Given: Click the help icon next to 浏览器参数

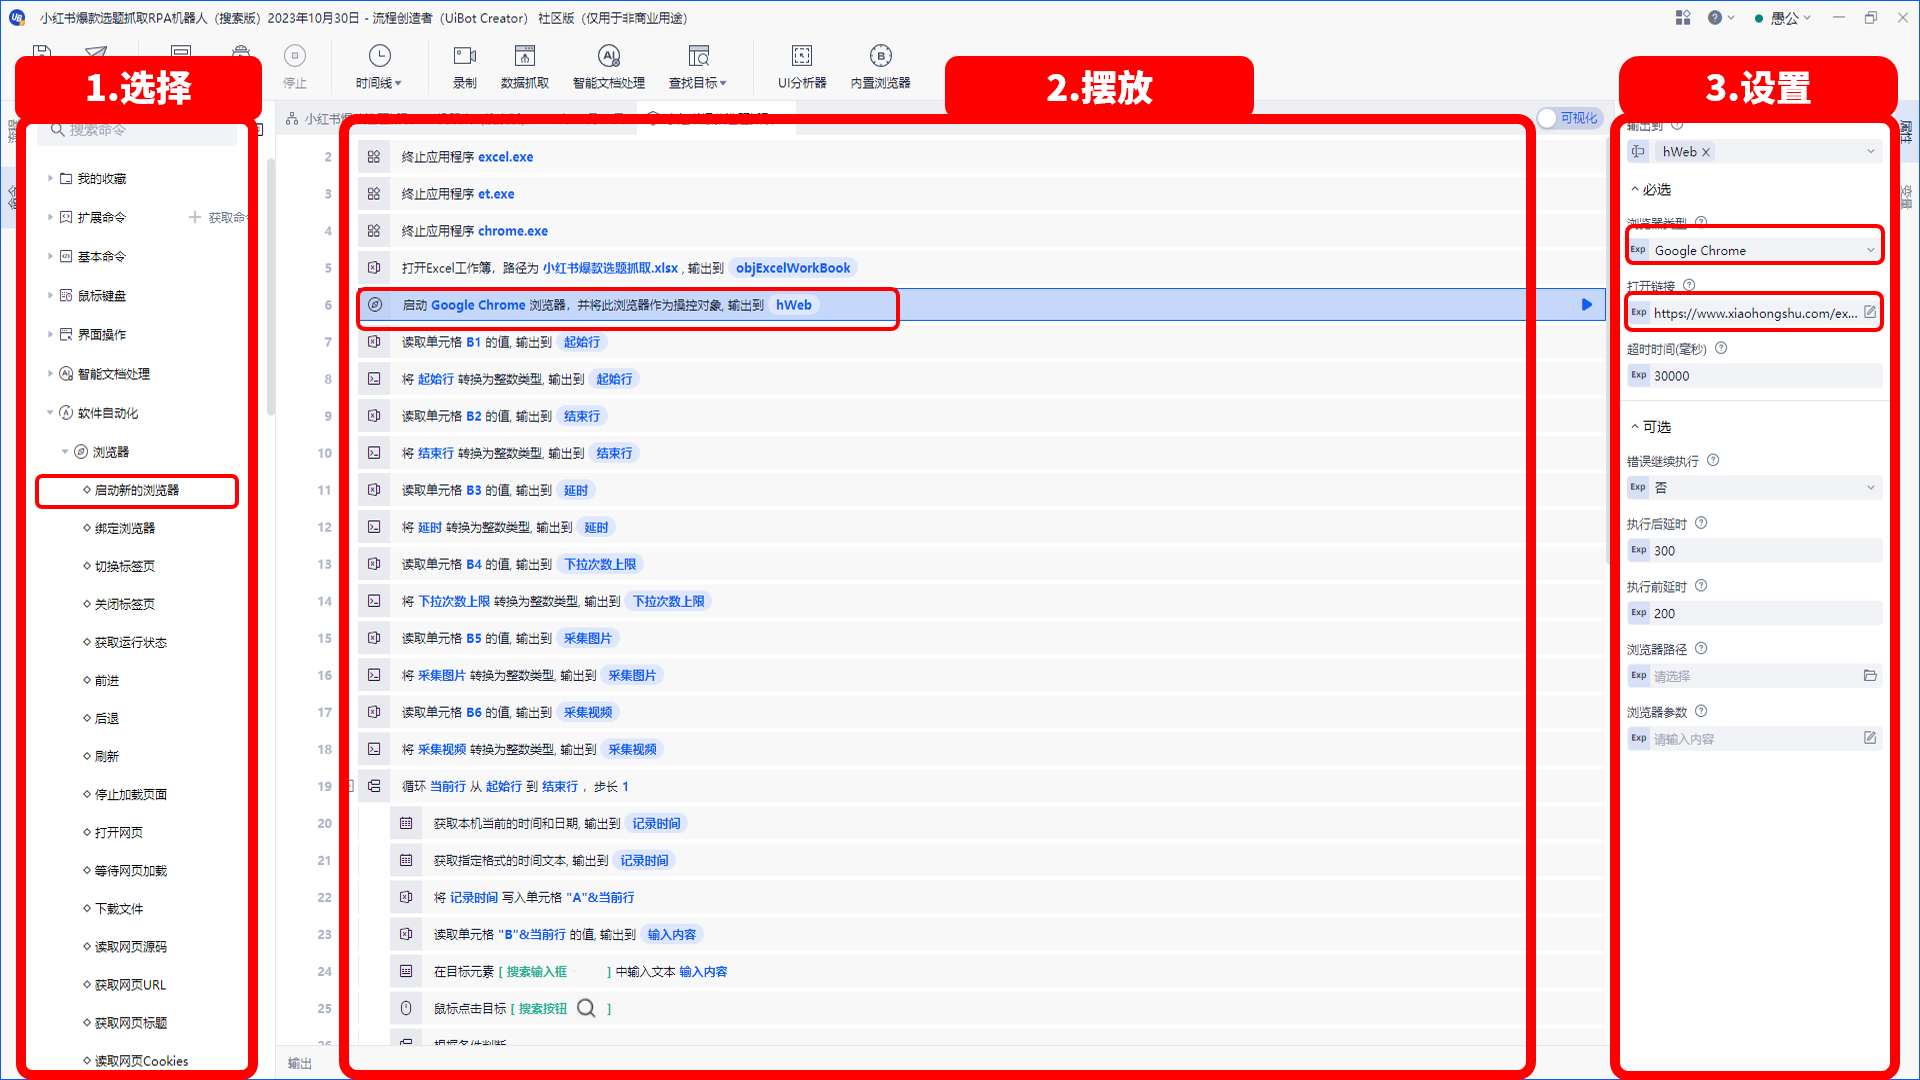Looking at the screenshot, I should click(x=1701, y=711).
